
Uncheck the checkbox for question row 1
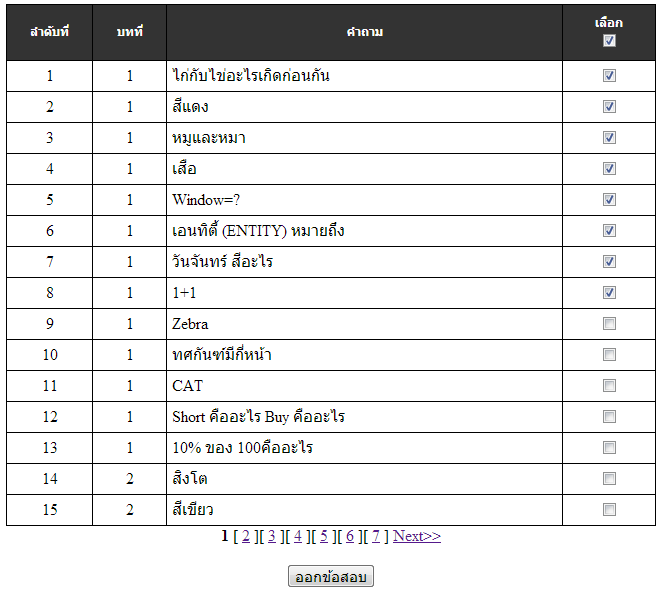(x=609, y=76)
